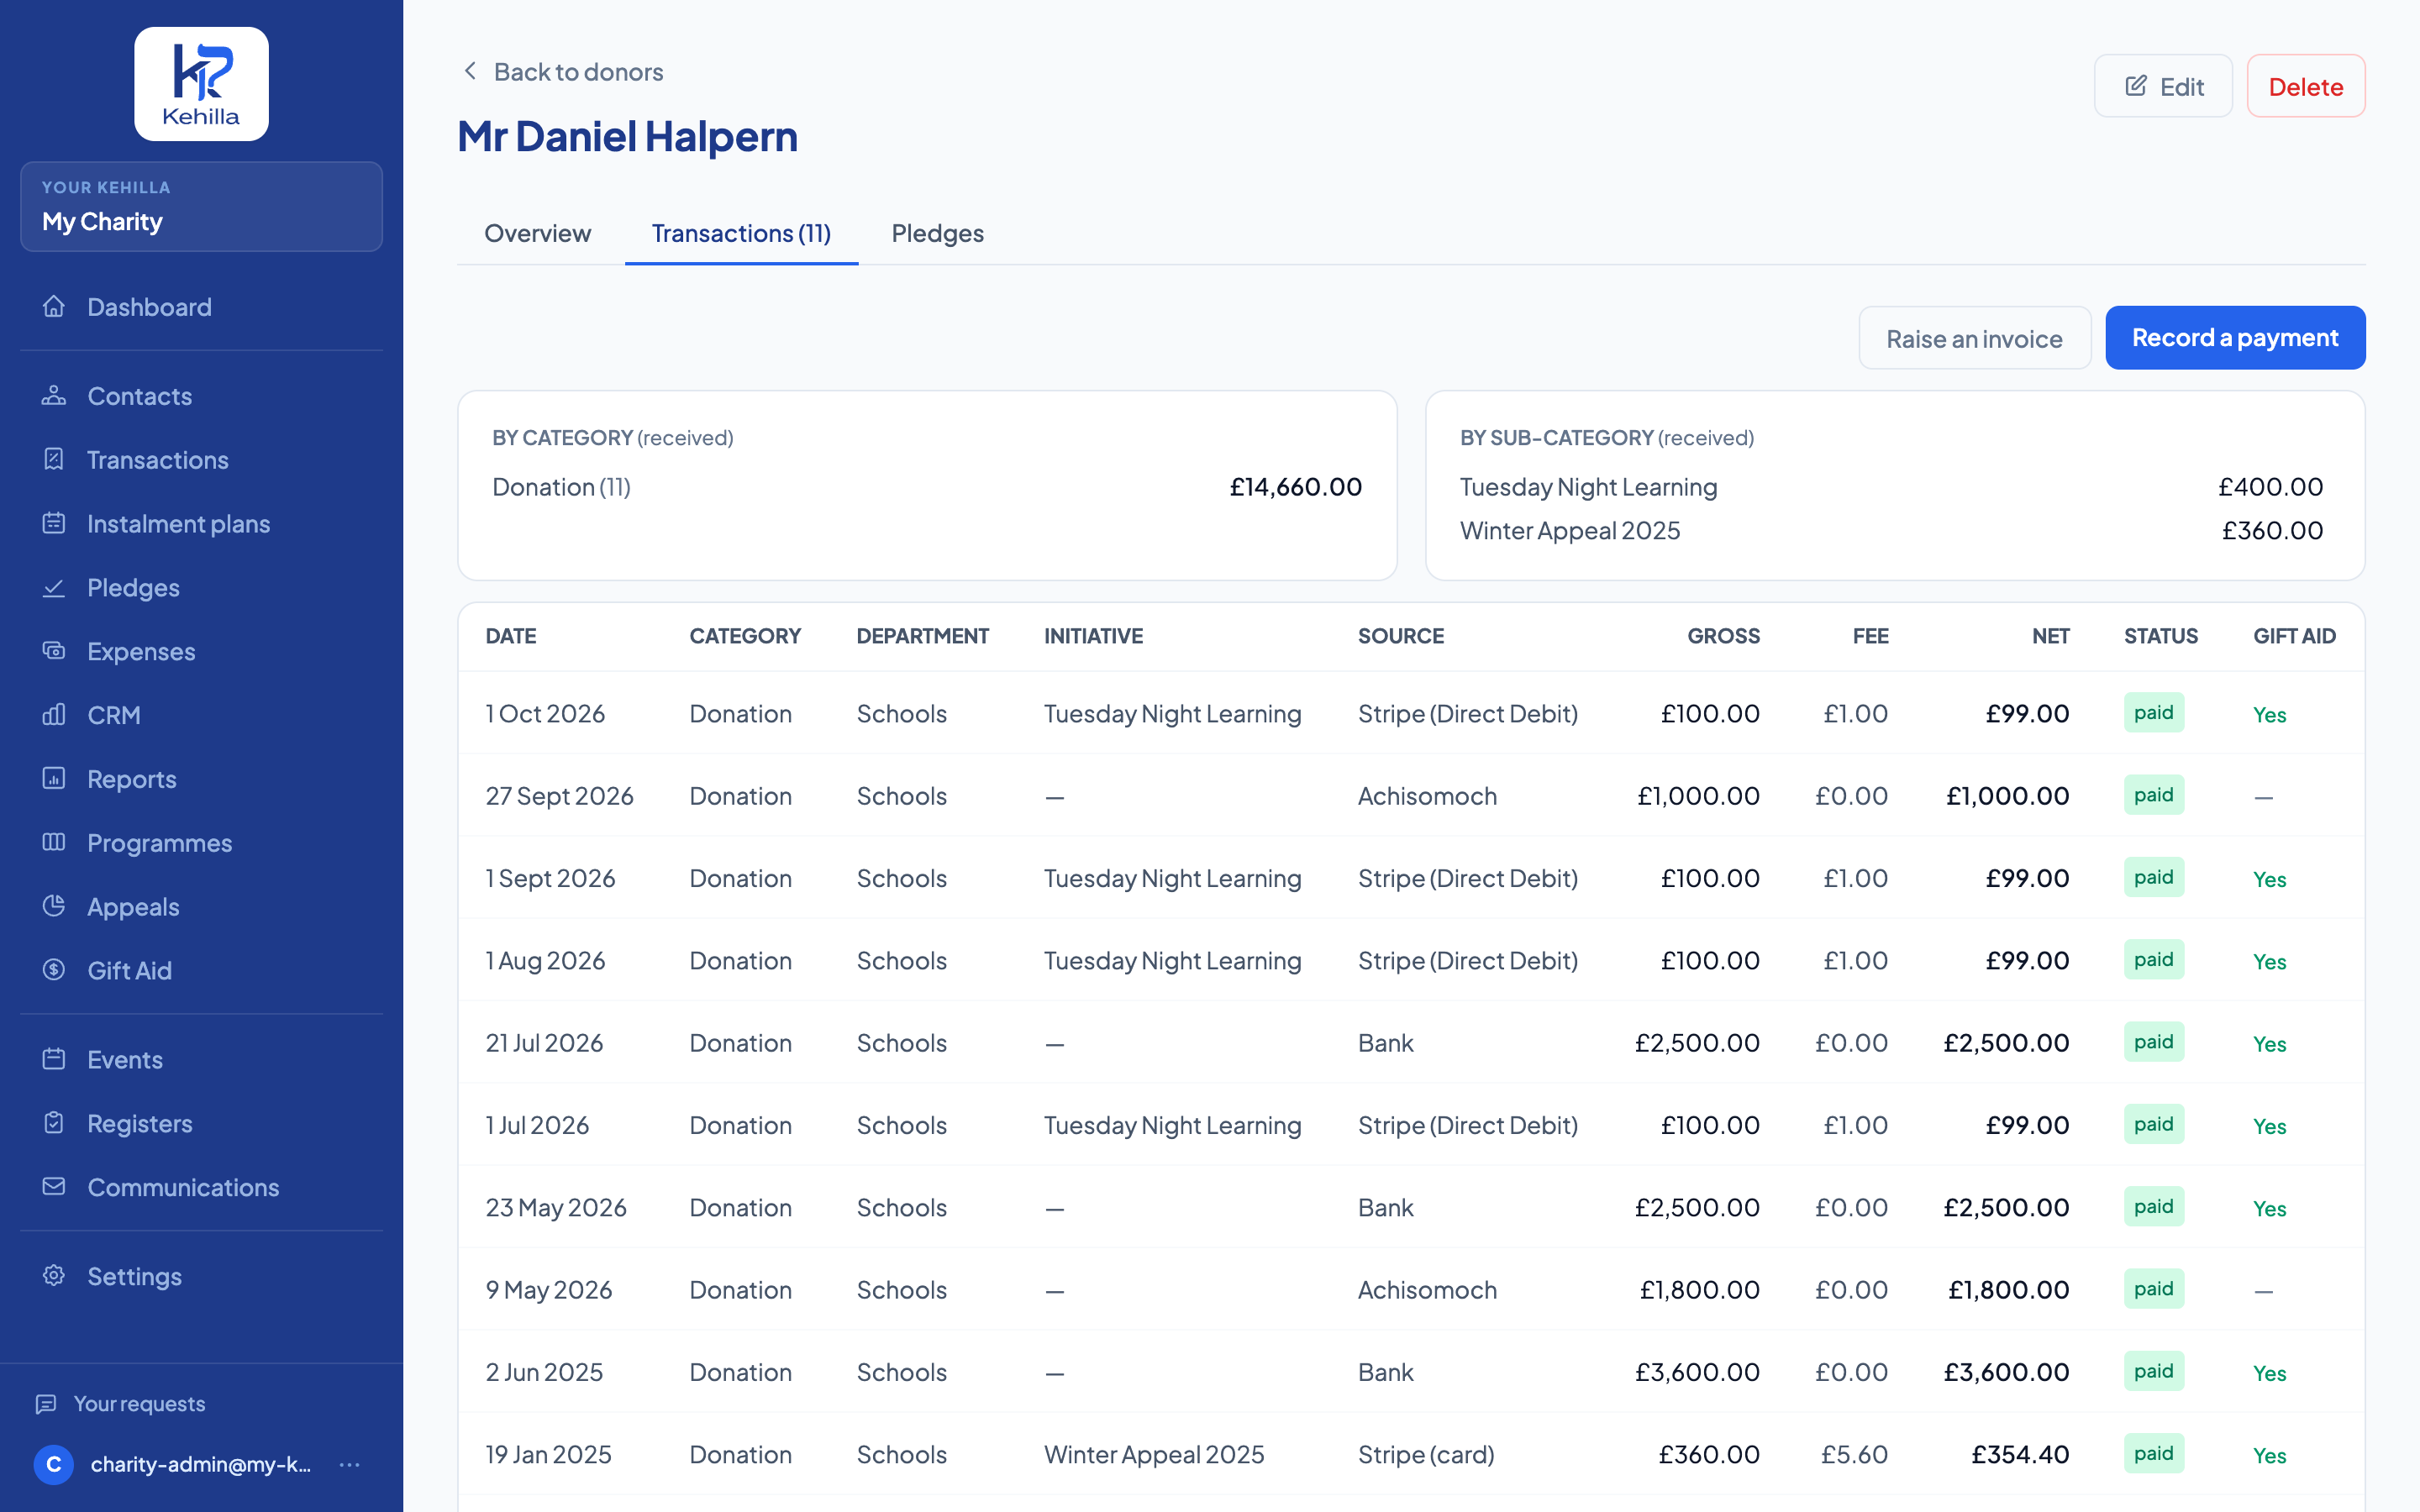Click the Reports icon in sidebar
The image size is (2420, 1512).
point(54,778)
